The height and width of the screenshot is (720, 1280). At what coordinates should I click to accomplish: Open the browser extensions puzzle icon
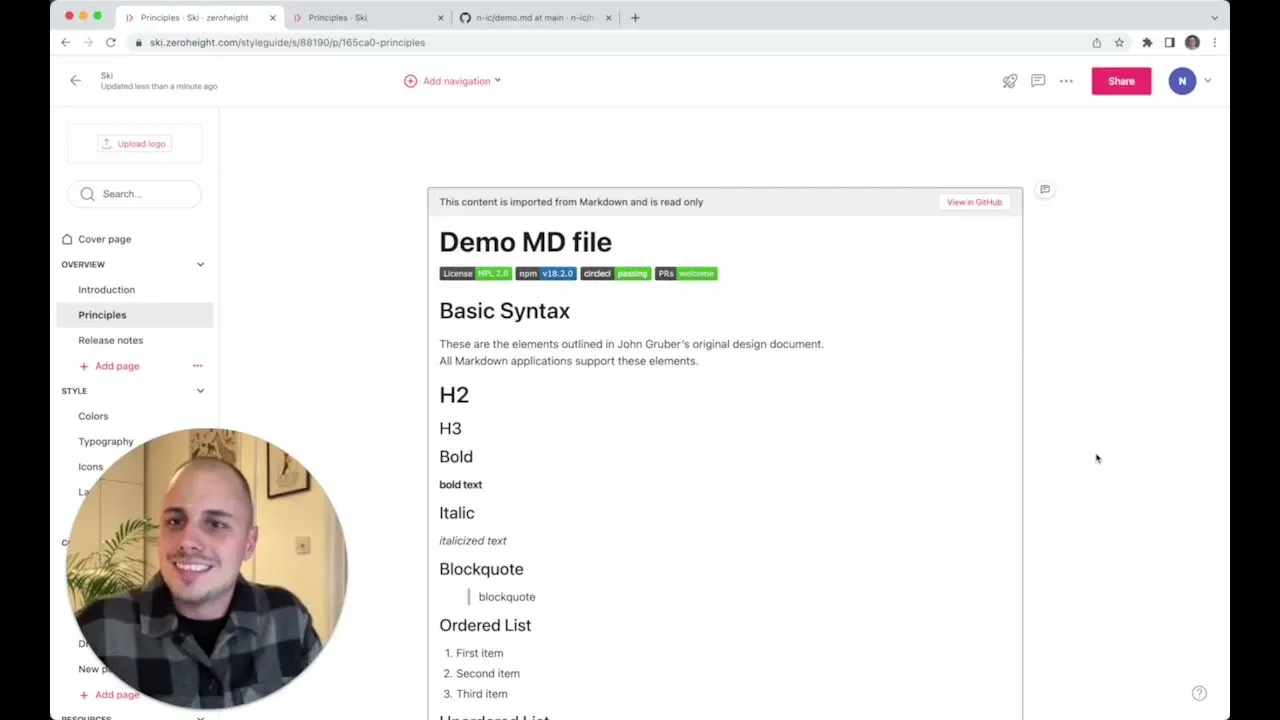1147,42
